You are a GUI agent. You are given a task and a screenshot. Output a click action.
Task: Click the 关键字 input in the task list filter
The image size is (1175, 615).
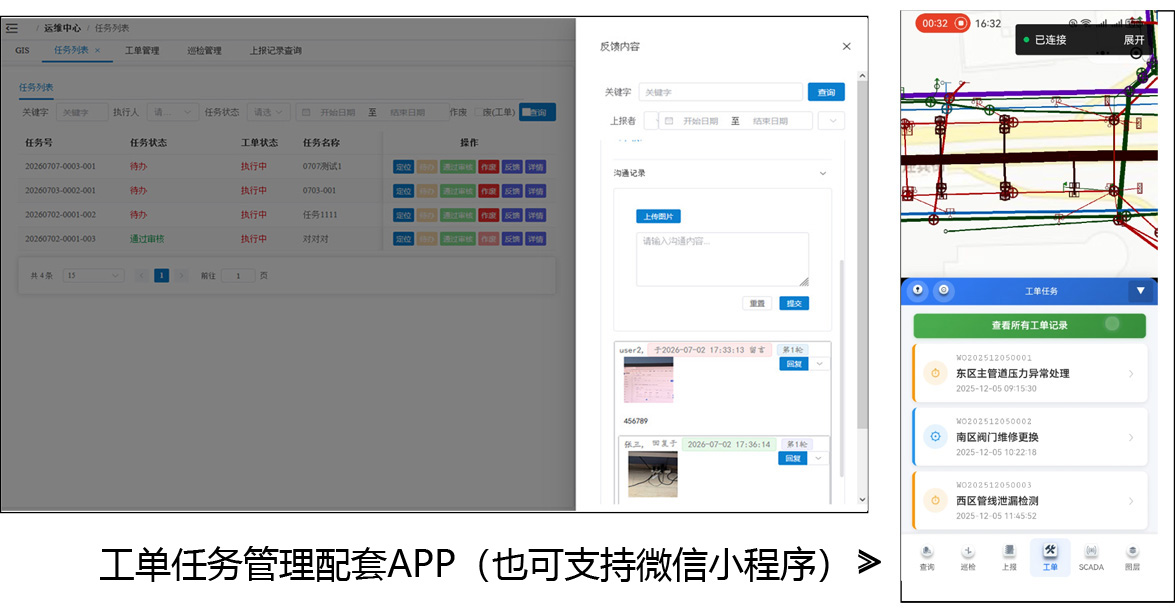pos(82,112)
